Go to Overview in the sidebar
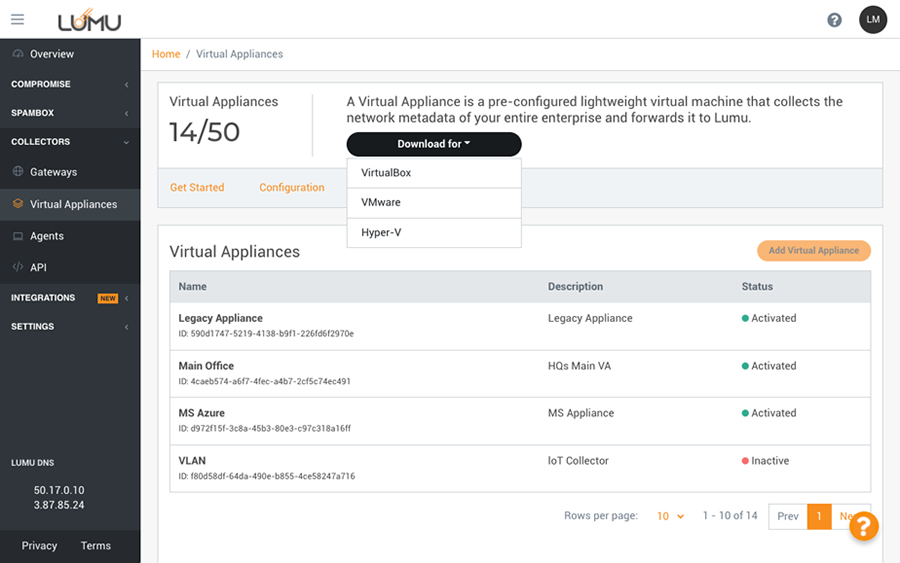The image size is (900, 563). coord(51,54)
